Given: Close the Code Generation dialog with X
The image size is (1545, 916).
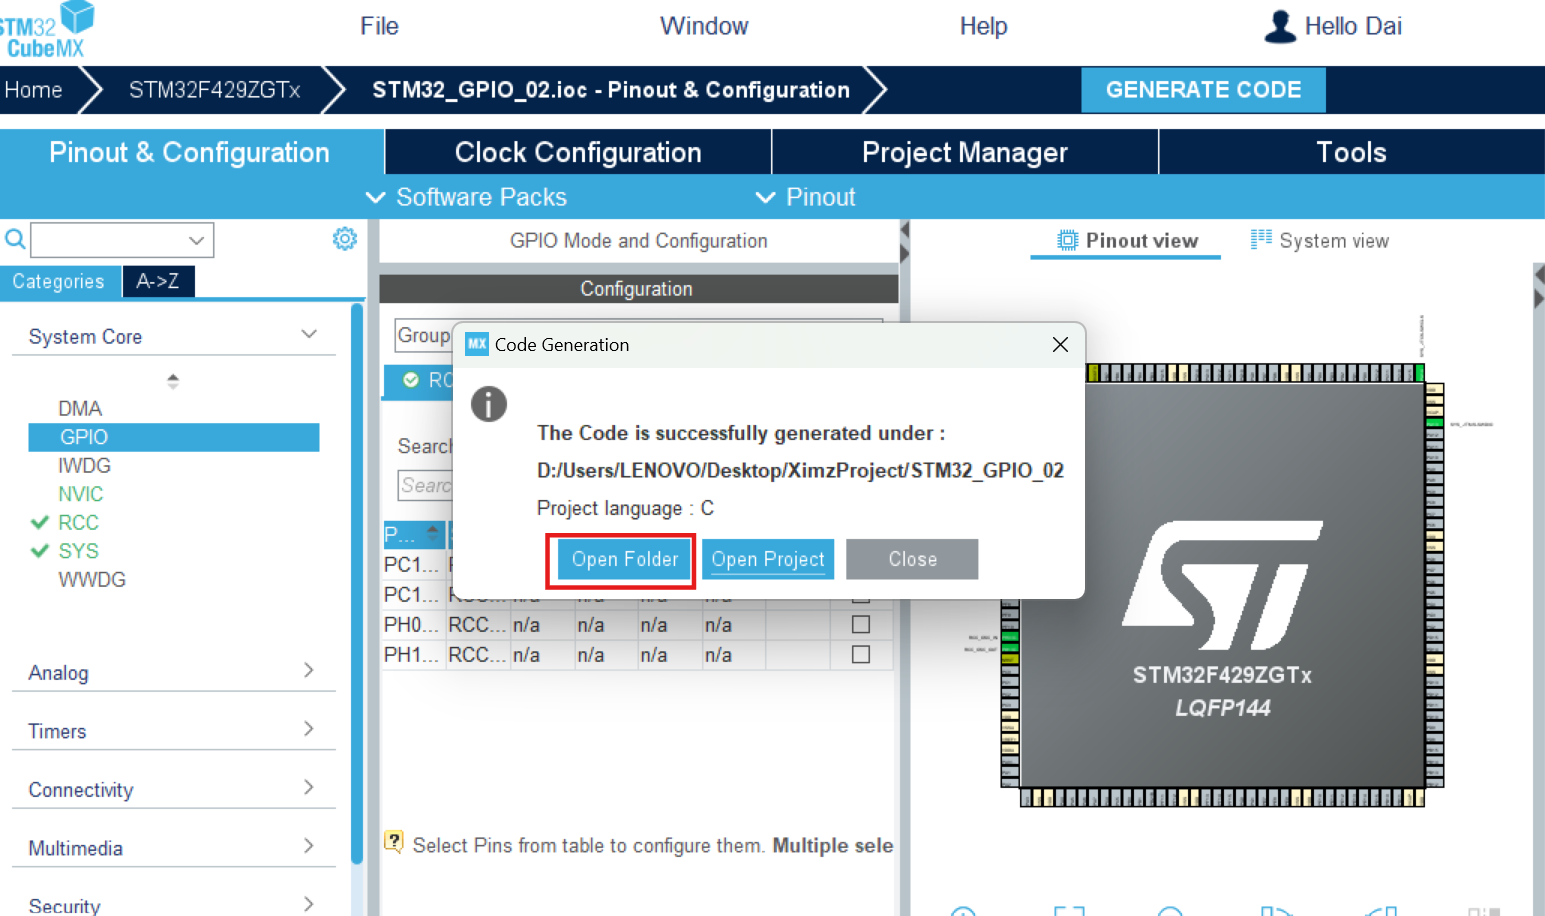Looking at the screenshot, I should point(1061,344).
